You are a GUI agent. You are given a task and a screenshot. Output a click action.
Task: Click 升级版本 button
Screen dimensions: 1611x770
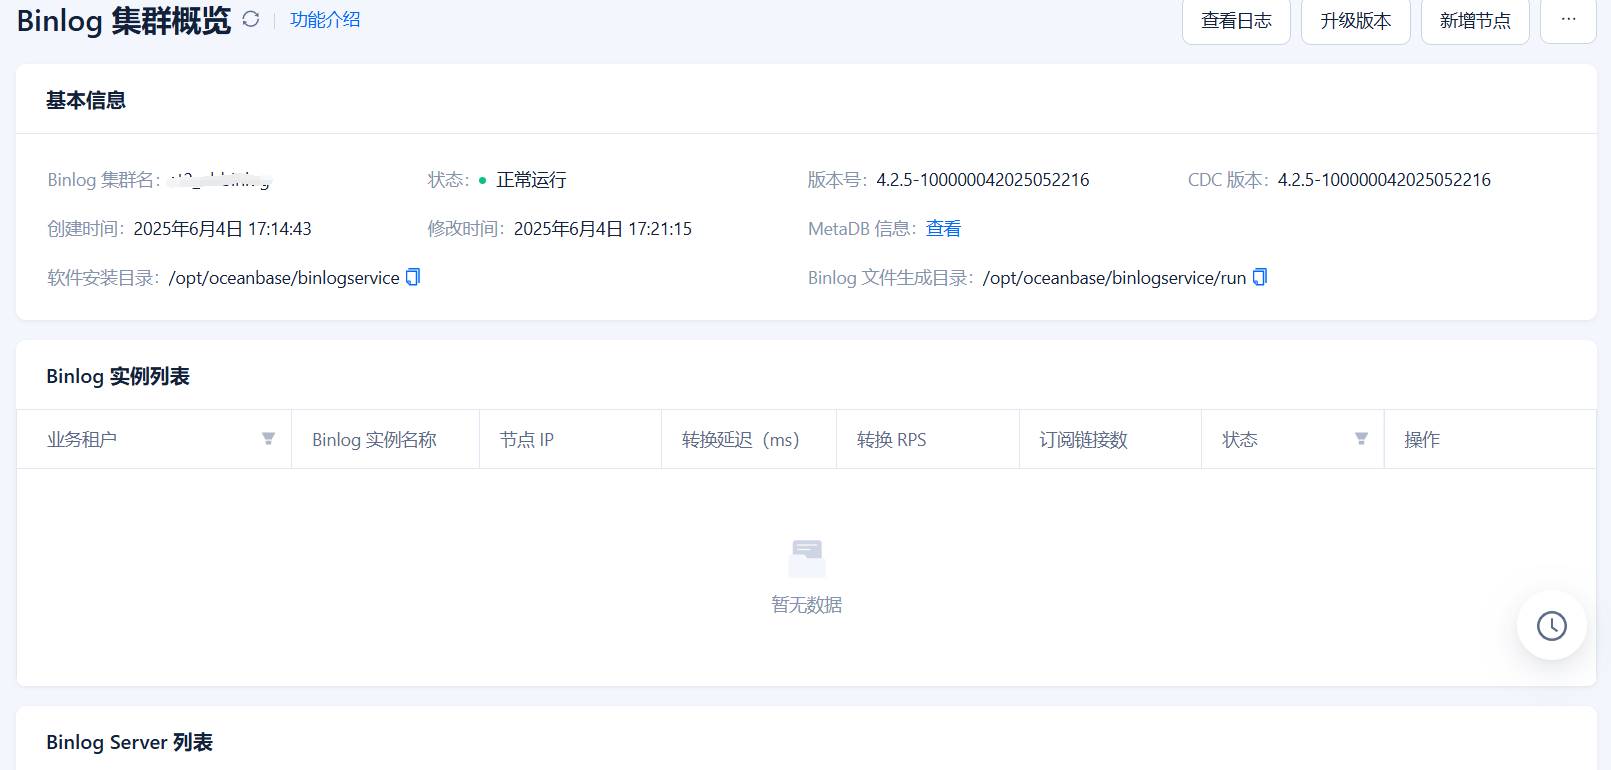[x=1355, y=21]
